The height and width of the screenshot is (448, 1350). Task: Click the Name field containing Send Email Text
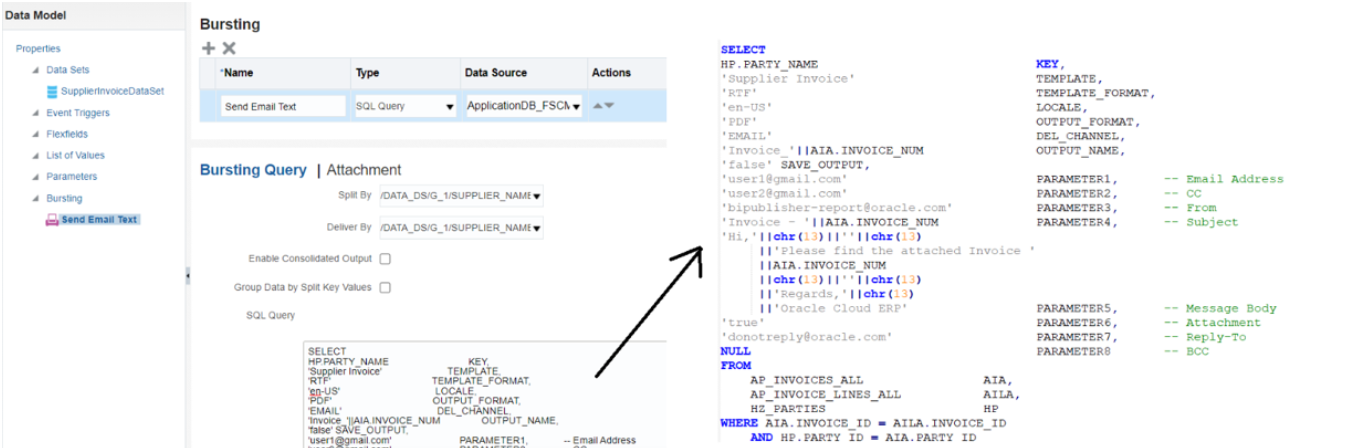[x=283, y=106]
